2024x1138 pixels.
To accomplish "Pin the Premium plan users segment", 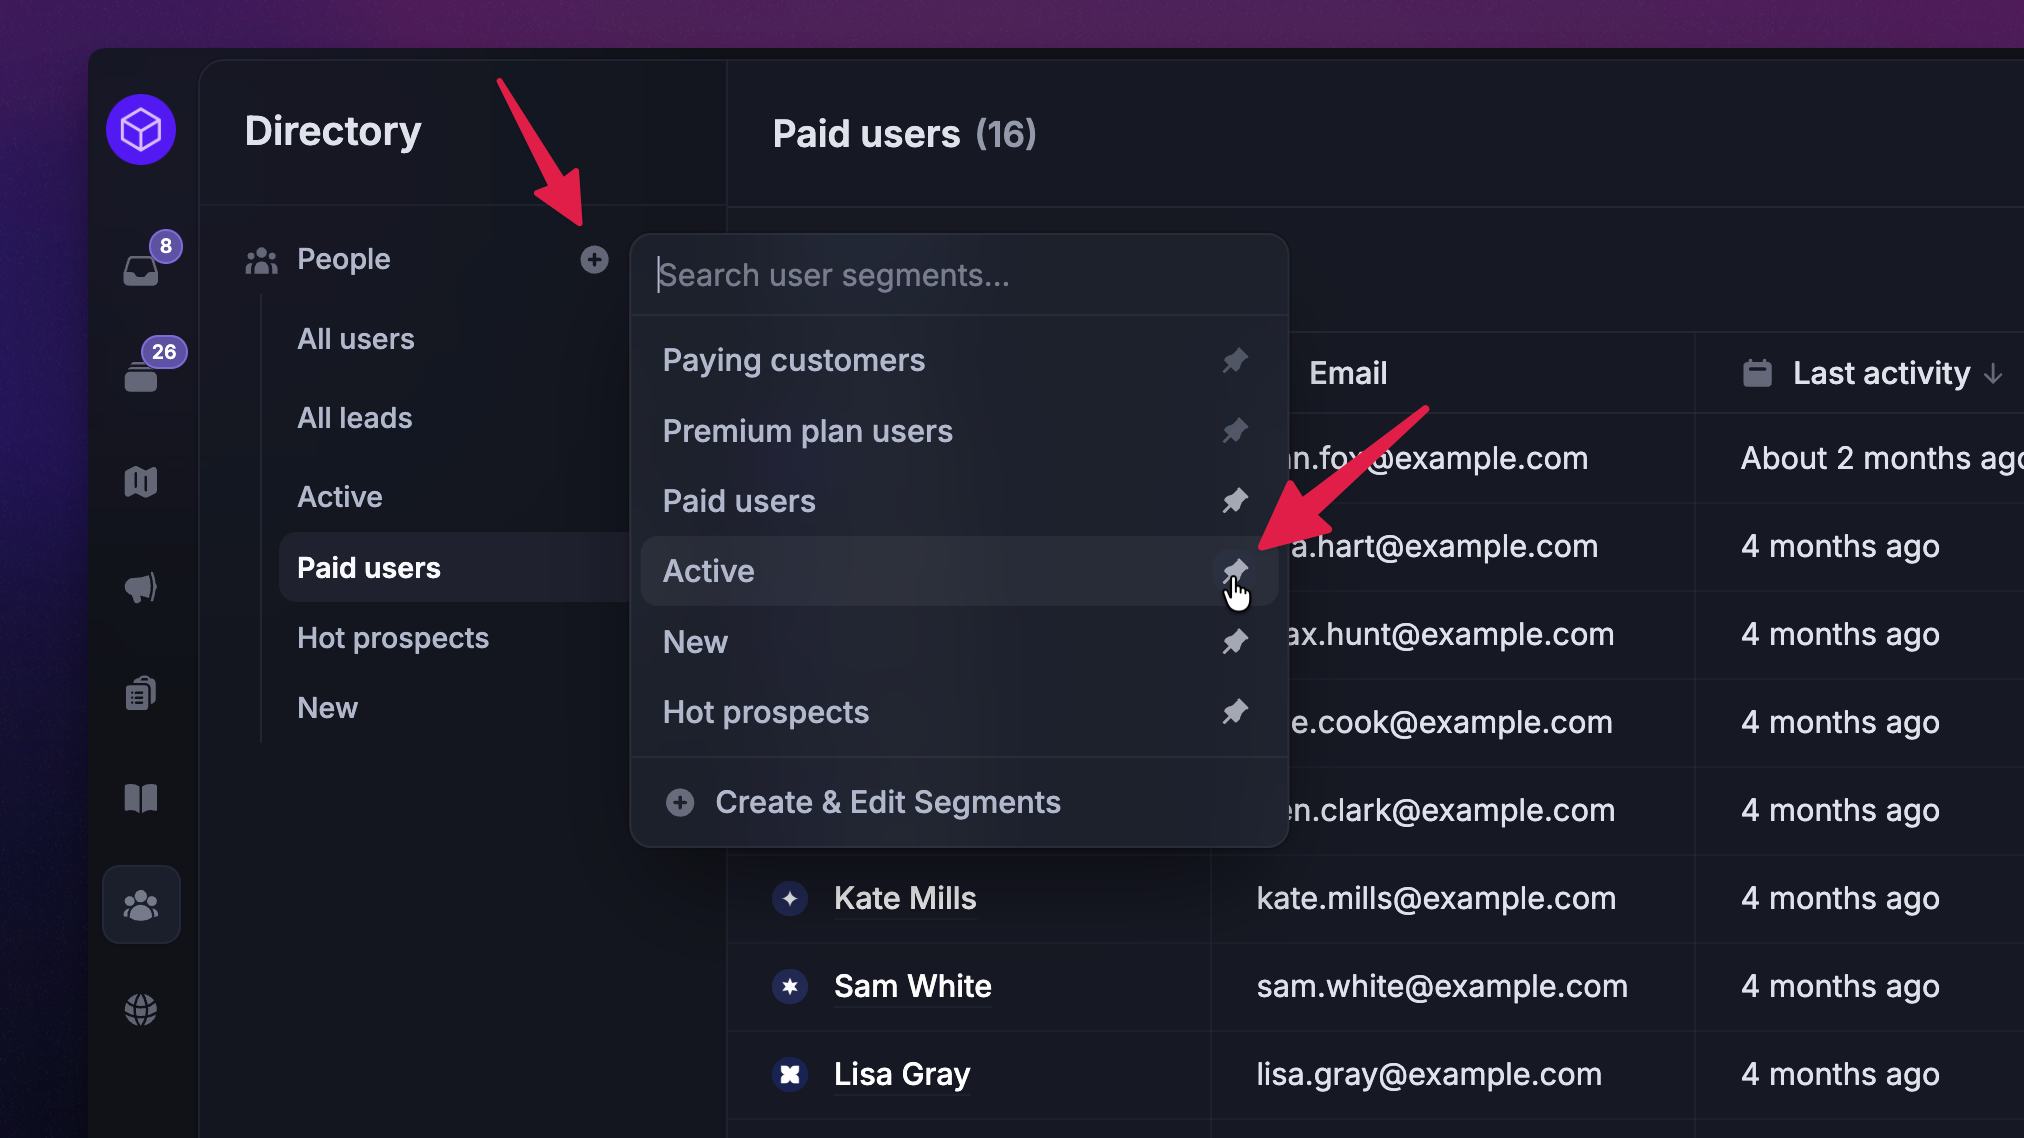I will [x=1236, y=431].
